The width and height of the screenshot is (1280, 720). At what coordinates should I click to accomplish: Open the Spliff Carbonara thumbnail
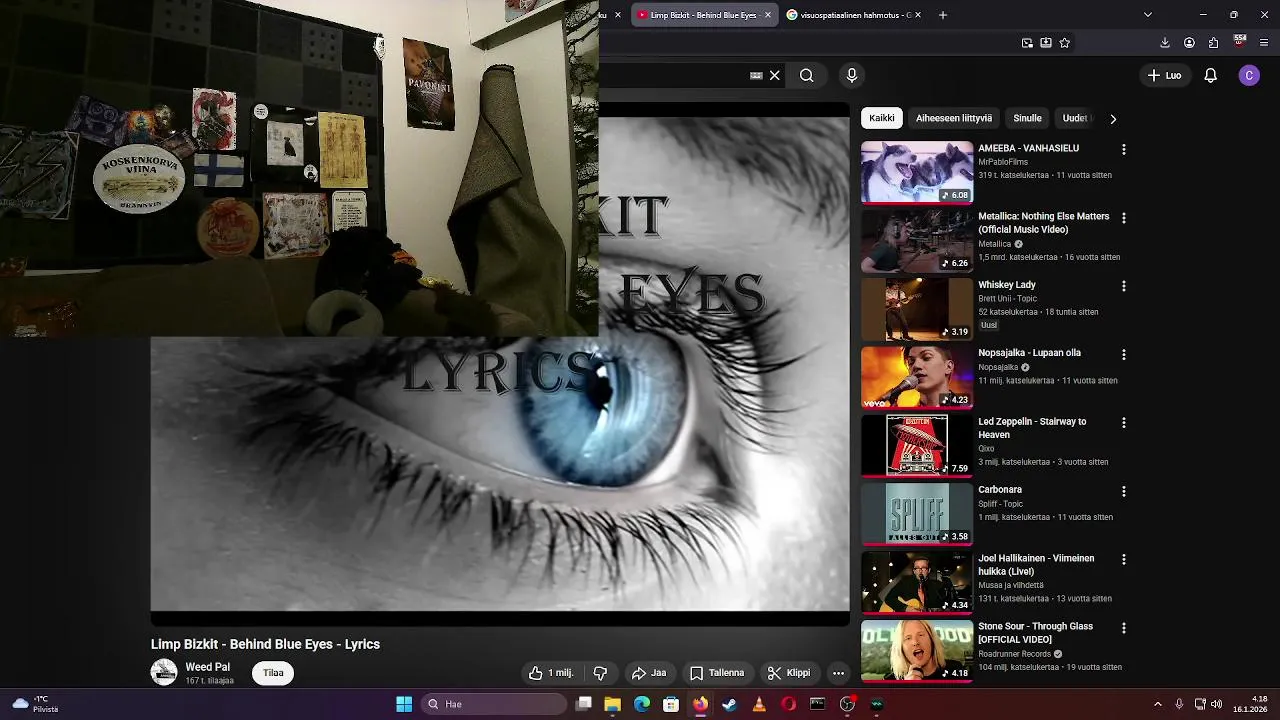(x=917, y=514)
